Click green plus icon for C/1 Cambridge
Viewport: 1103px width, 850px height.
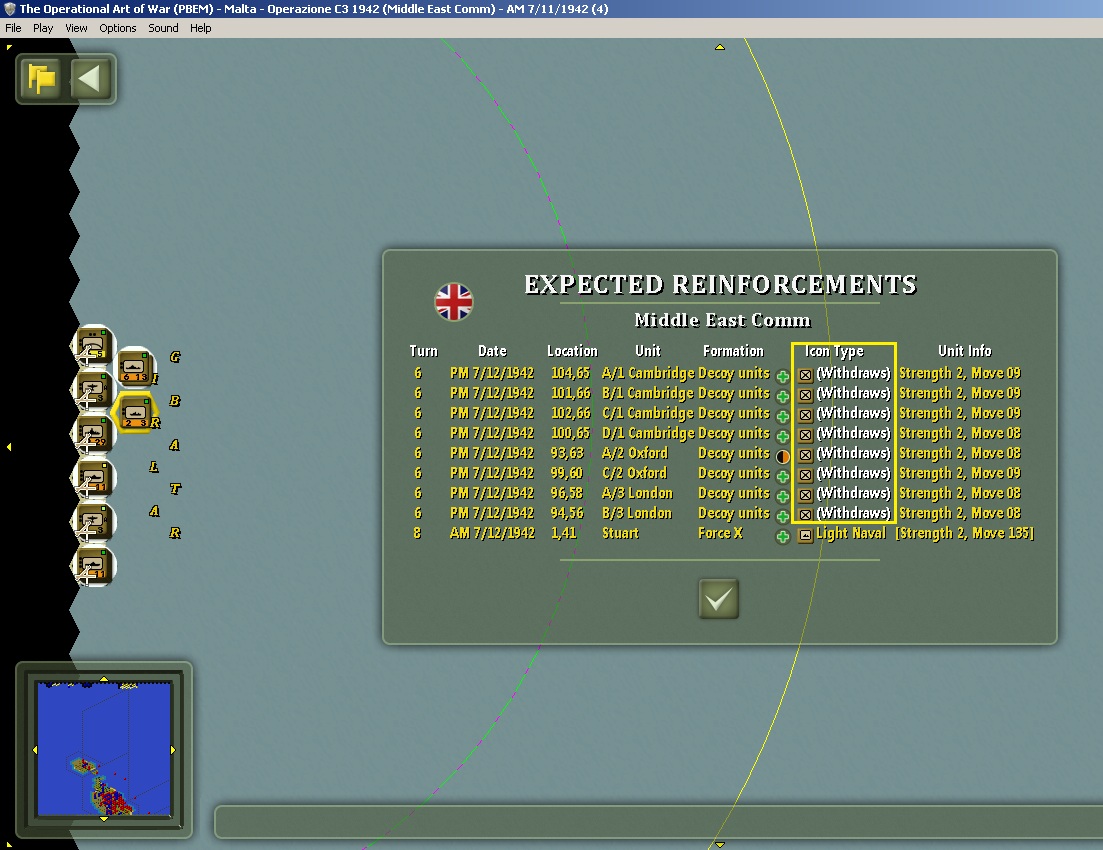click(782, 416)
